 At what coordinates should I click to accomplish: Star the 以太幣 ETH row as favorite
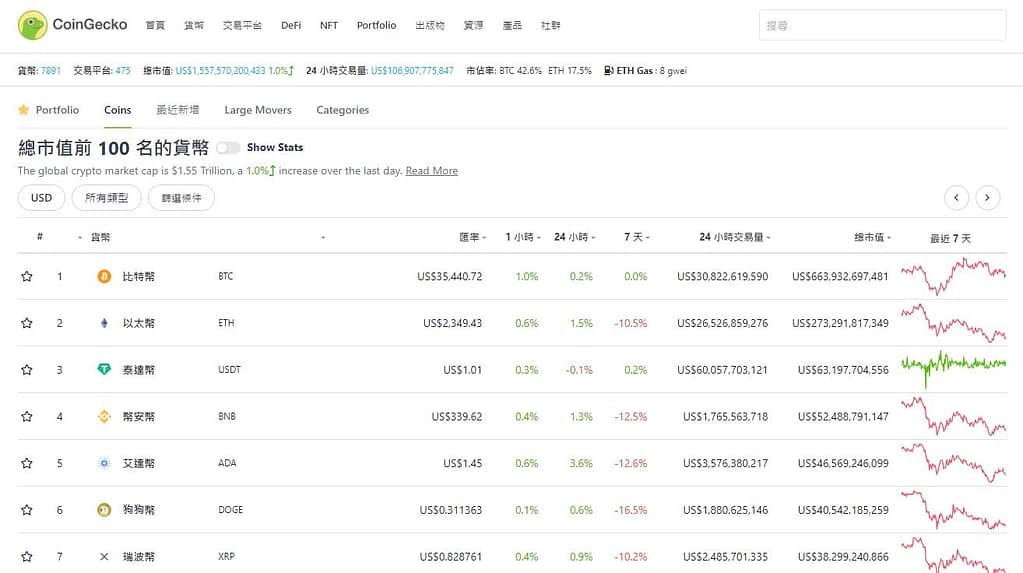click(x=27, y=323)
